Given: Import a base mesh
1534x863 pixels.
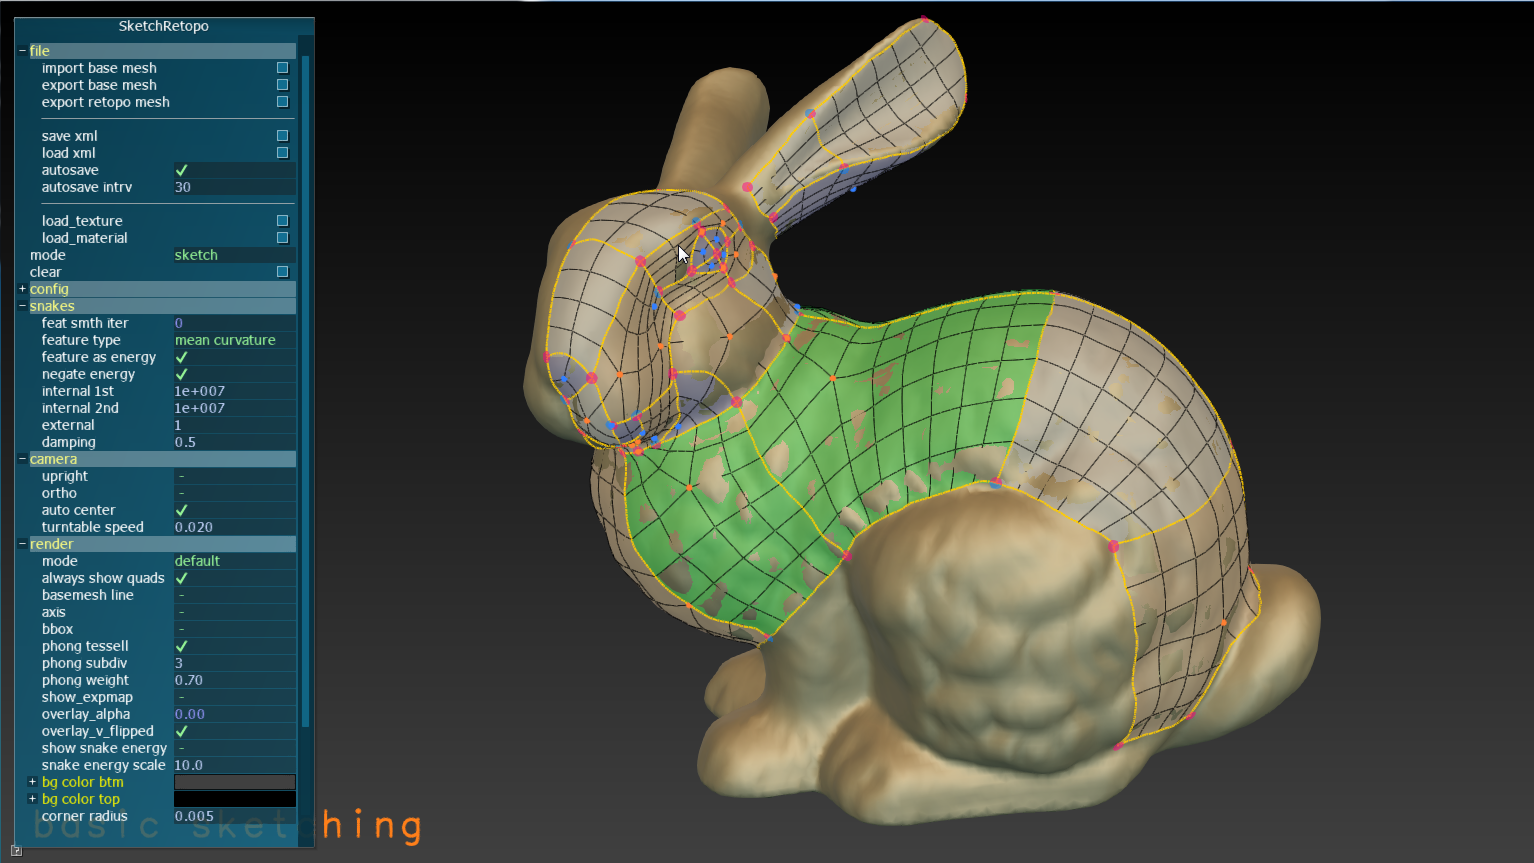Looking at the screenshot, I should [283, 67].
